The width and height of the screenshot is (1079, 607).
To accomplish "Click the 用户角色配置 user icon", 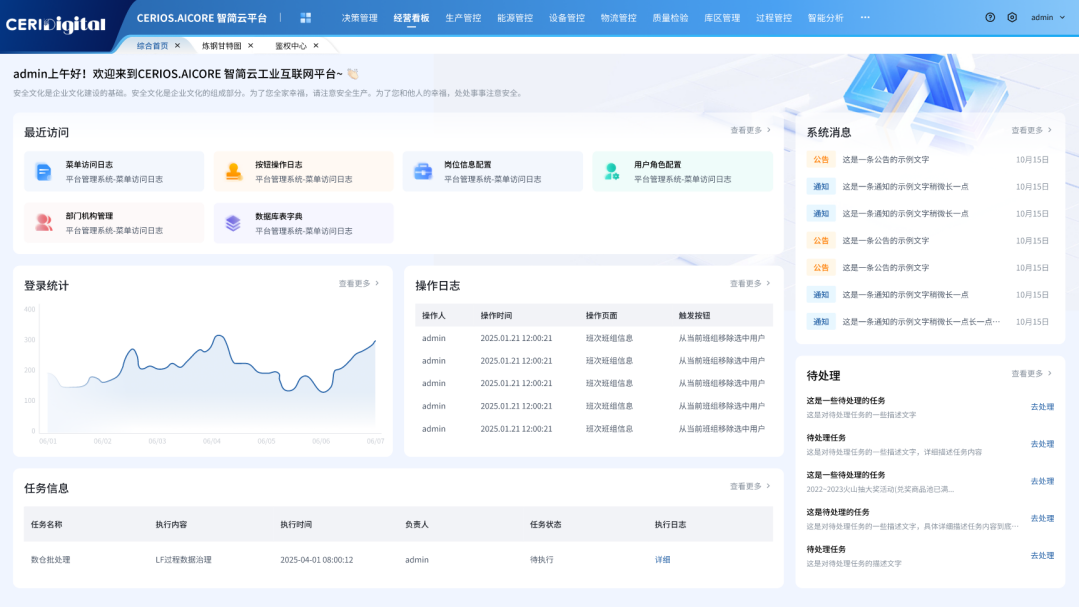I will click(x=612, y=171).
